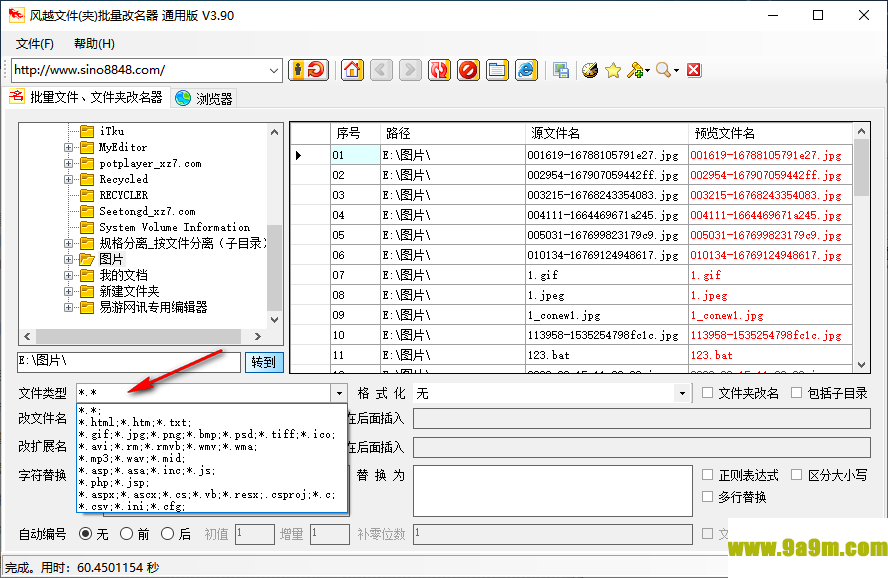Viewport: 888px width, 578px height.
Task: Click the open 图片 folder icon
Action: coord(87,259)
